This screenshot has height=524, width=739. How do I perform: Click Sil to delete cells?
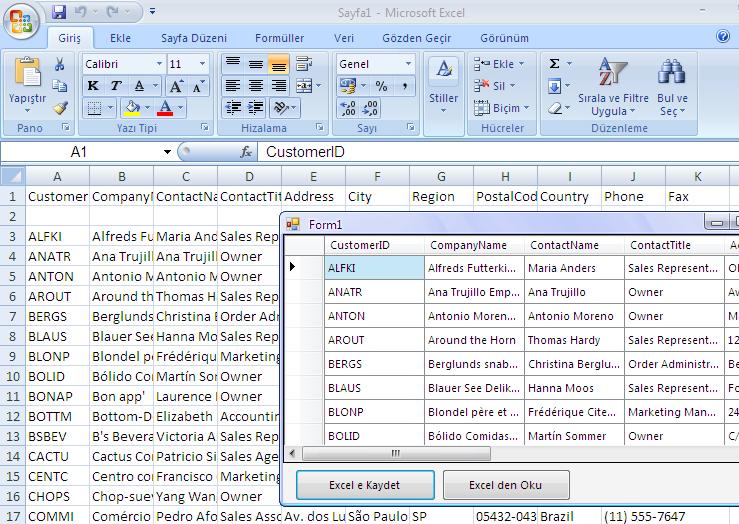pos(494,86)
